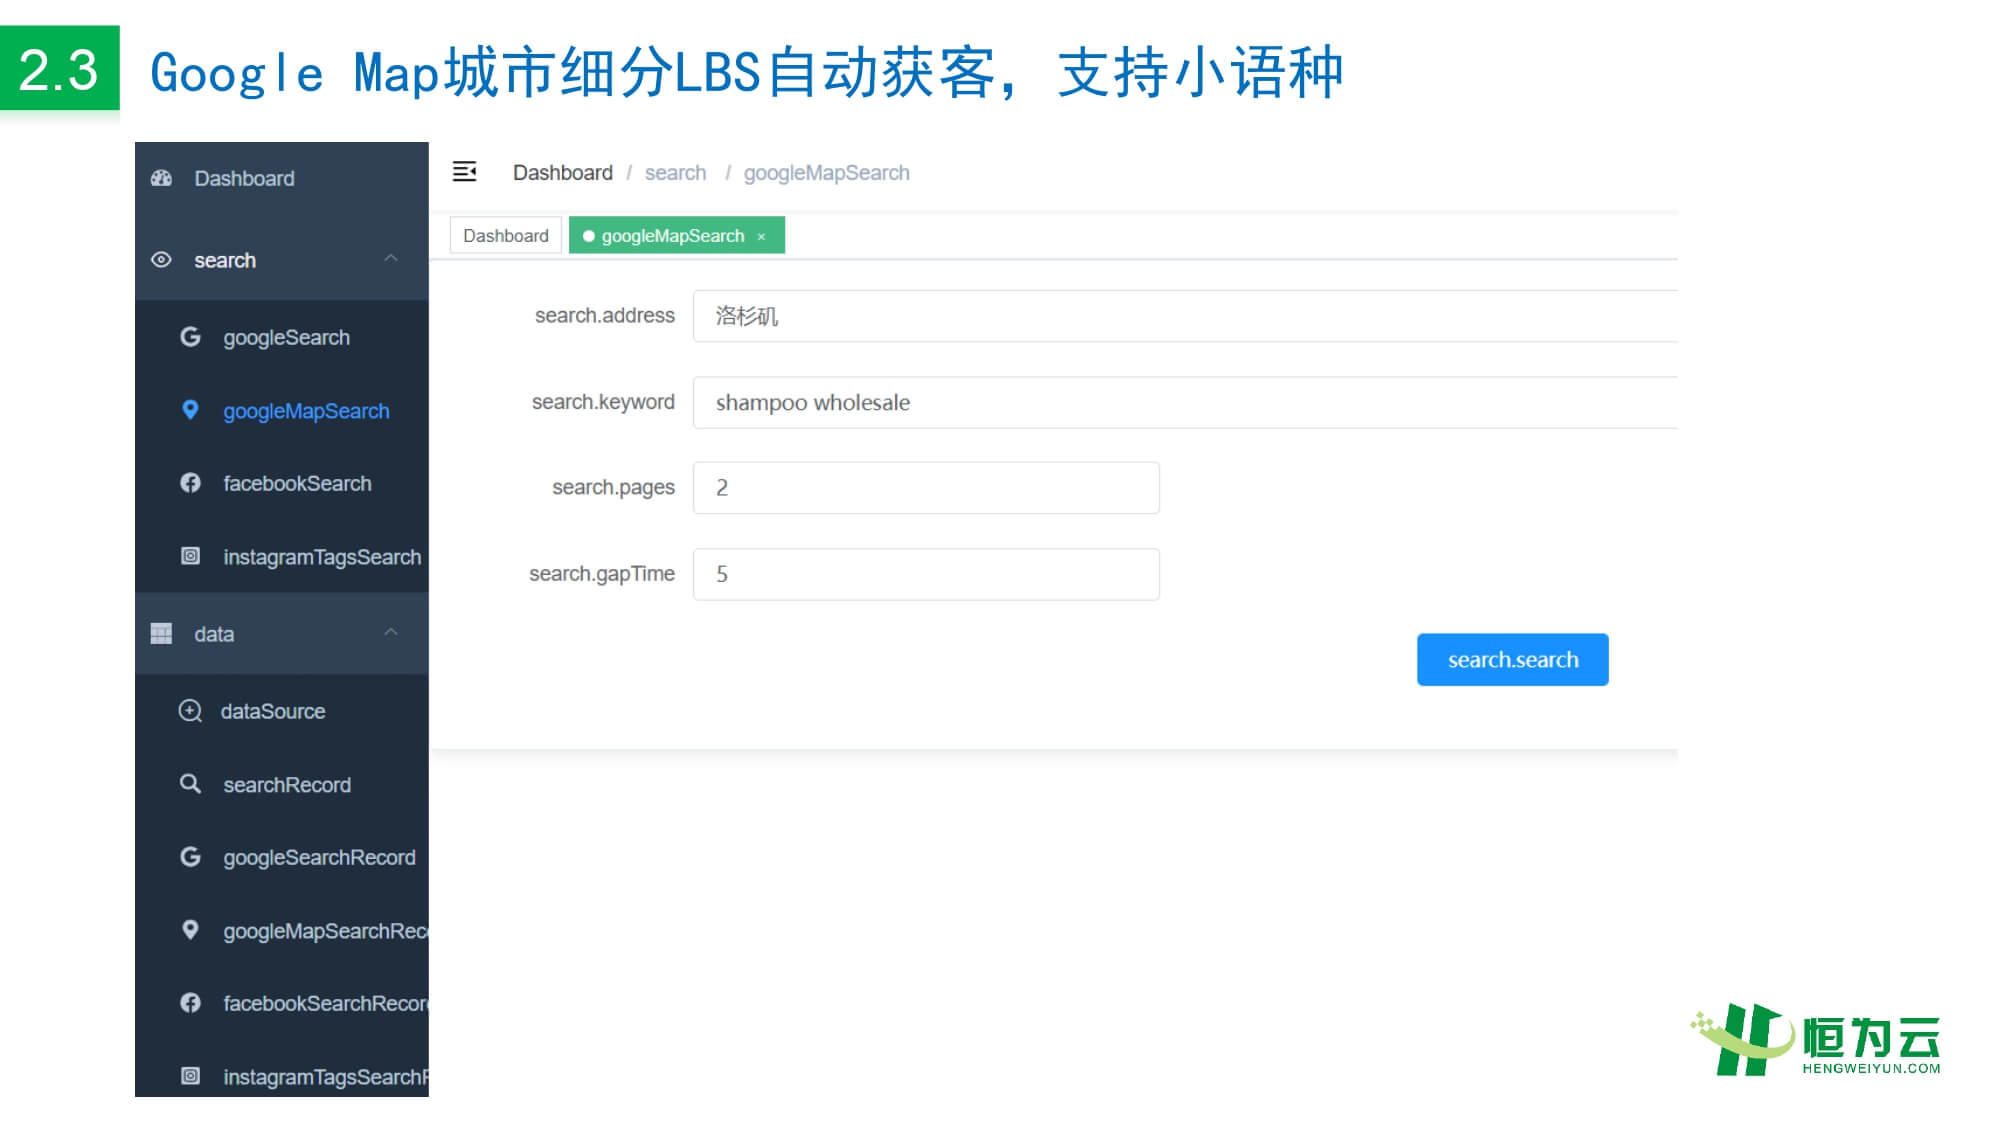
Task: Switch to the green googleMapSearch tab
Action: [x=677, y=236]
